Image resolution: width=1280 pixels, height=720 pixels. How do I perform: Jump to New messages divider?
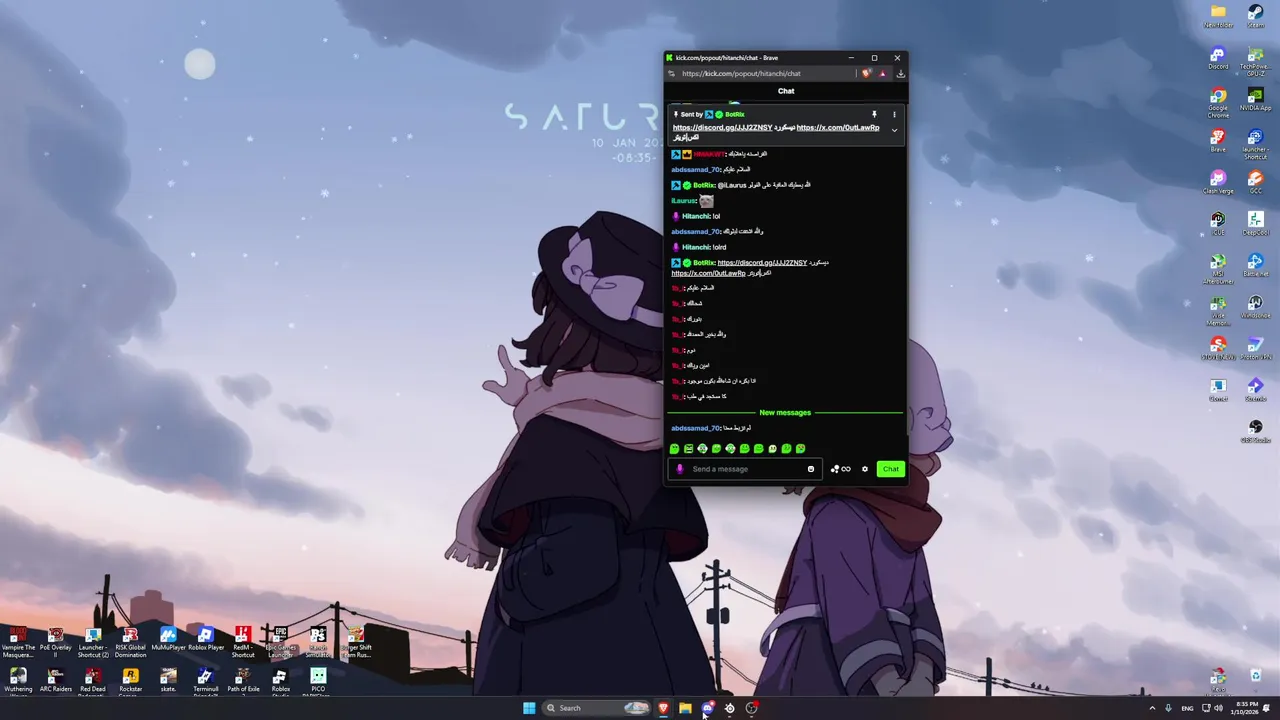785,412
